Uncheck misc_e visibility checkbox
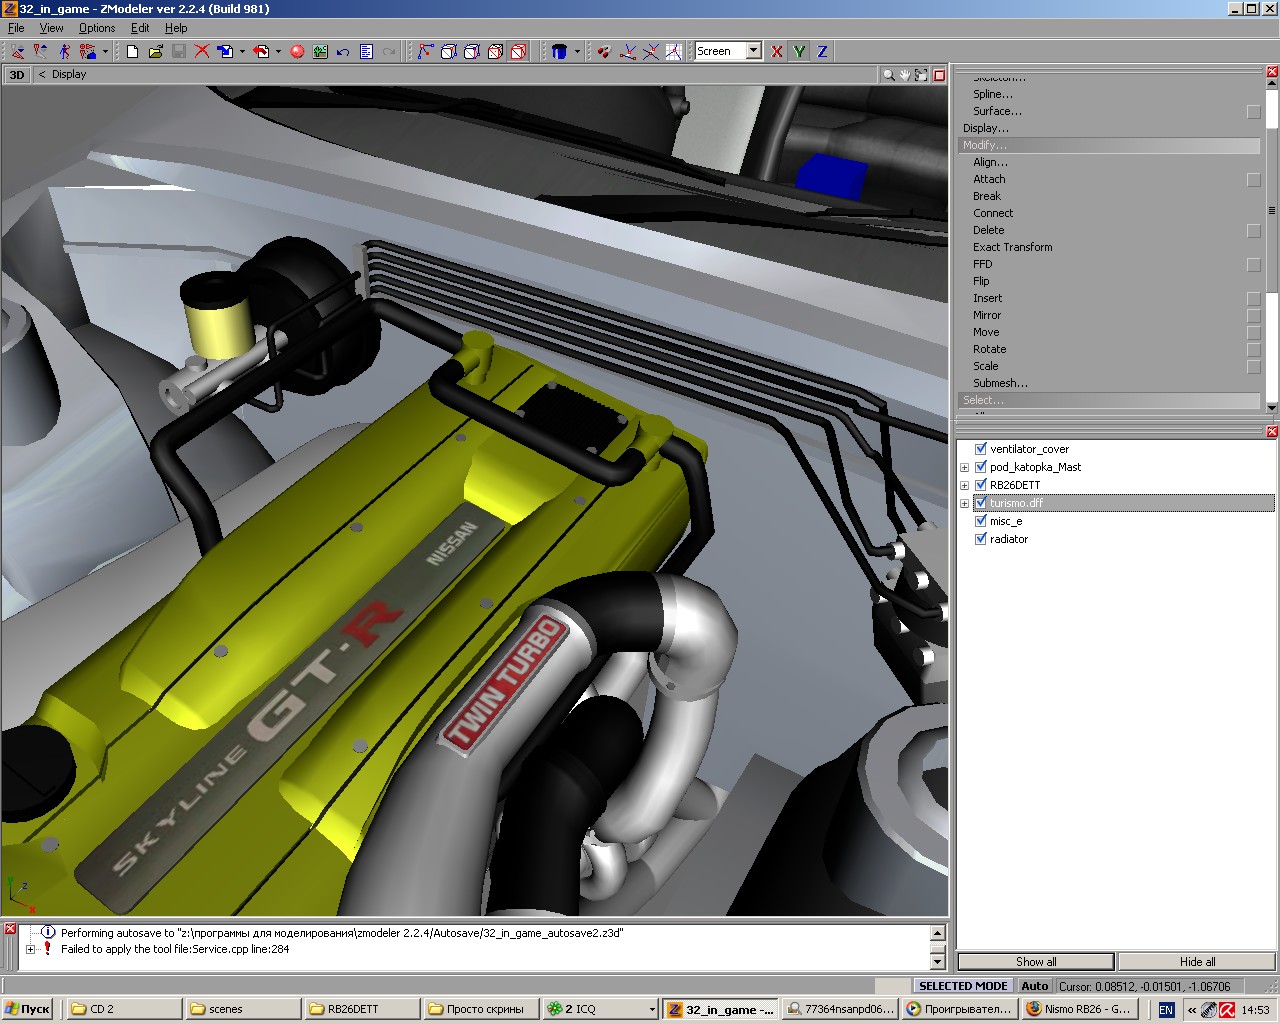Screen dimensions: 1280x1024 coord(981,521)
